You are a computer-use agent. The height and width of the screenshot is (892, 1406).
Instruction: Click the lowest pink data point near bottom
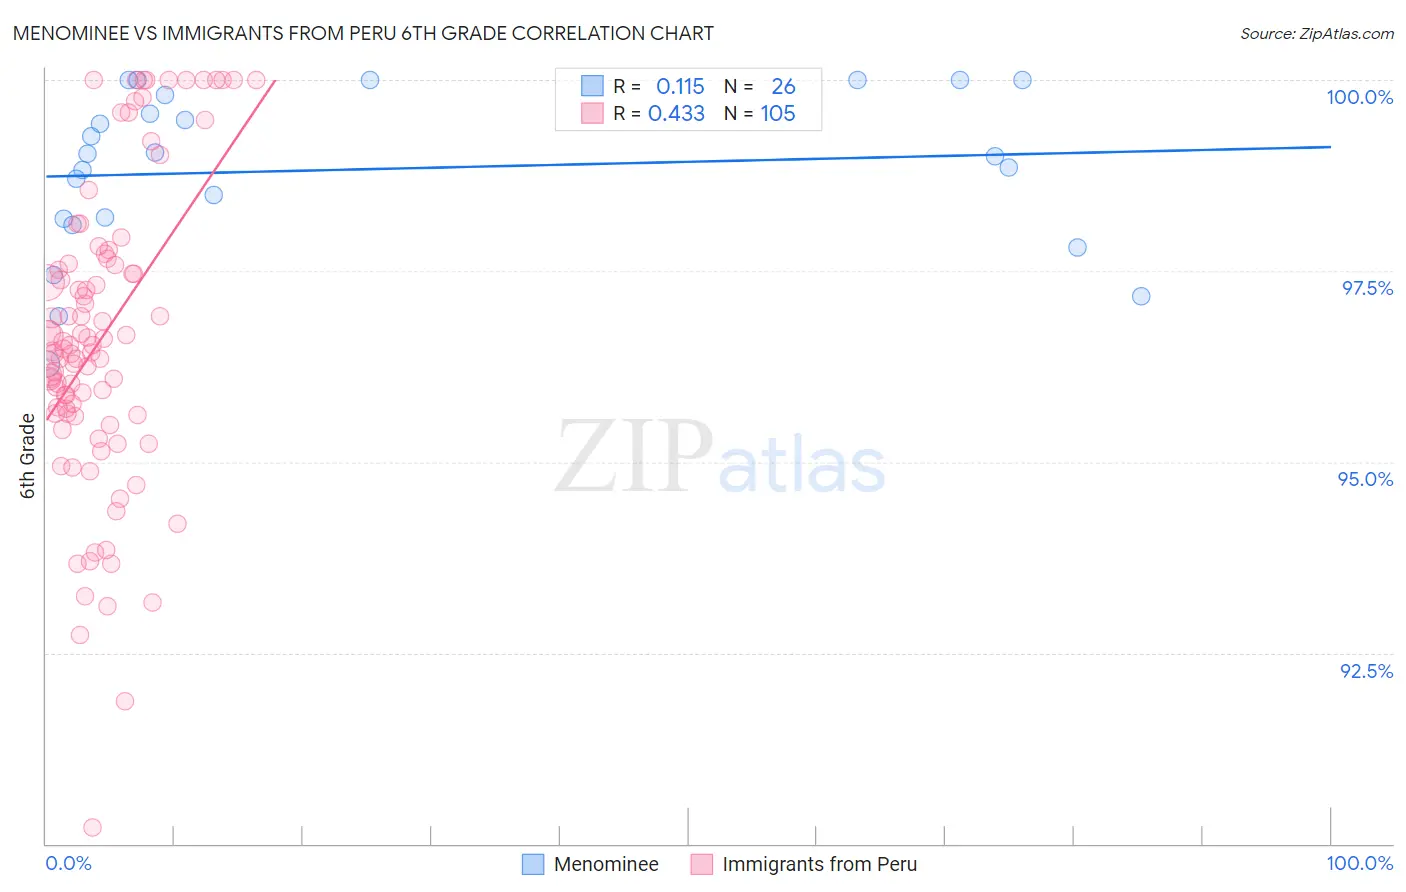tap(92, 827)
